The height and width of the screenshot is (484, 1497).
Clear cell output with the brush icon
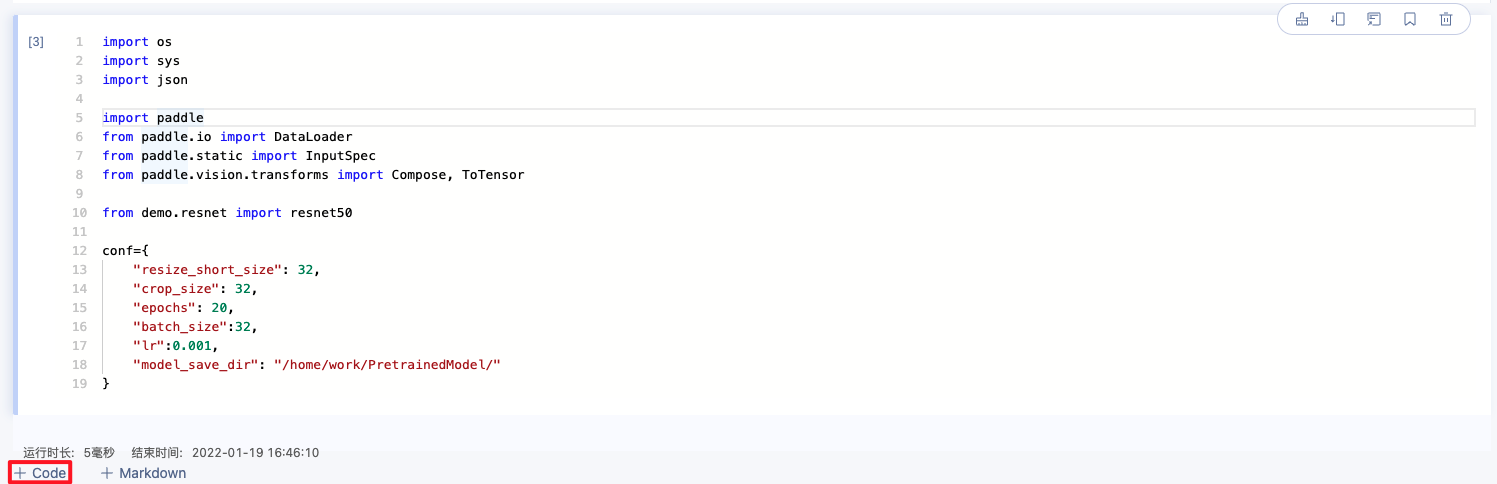(x=1302, y=19)
